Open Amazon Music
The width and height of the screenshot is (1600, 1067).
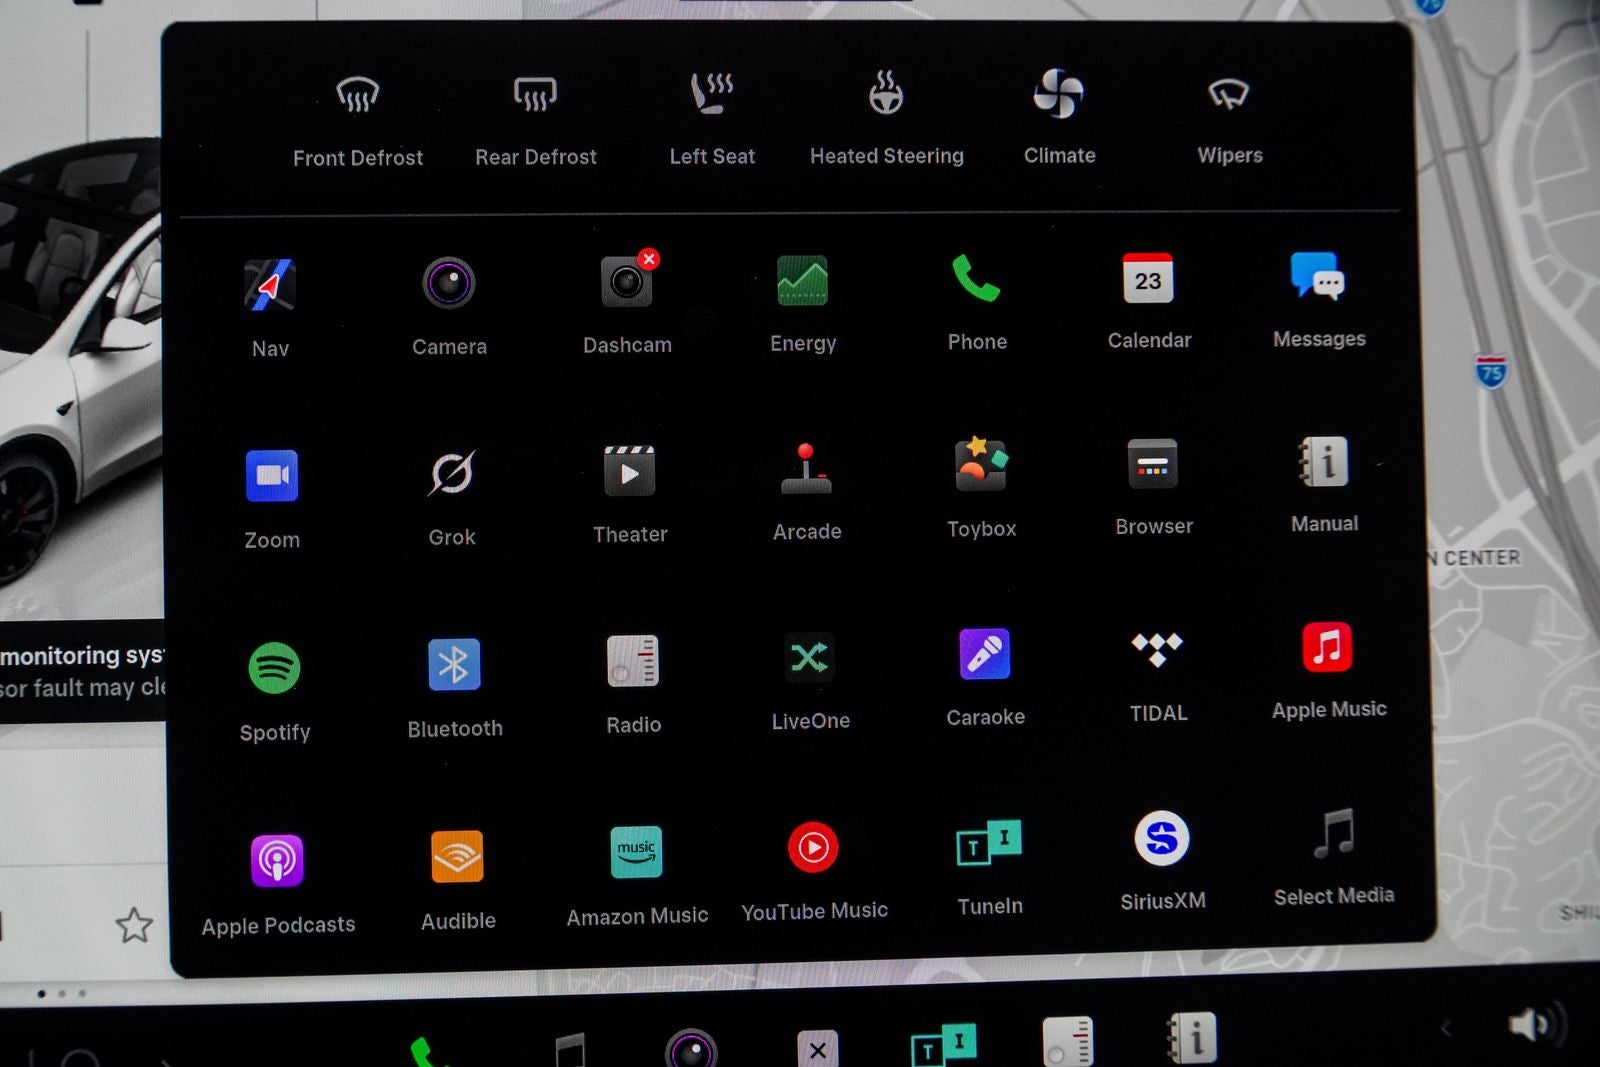pos(636,852)
